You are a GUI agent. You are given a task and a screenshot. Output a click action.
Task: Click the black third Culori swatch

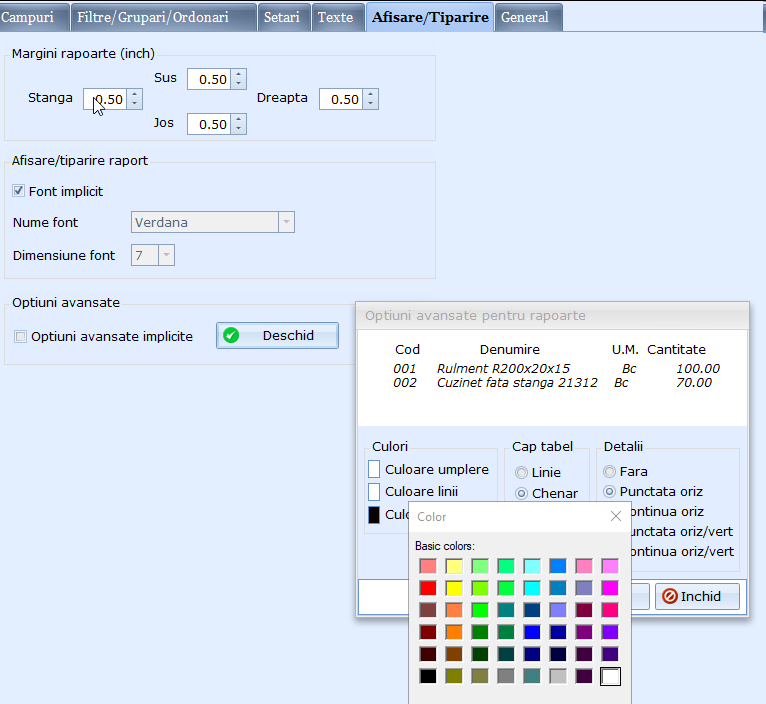tap(374, 515)
